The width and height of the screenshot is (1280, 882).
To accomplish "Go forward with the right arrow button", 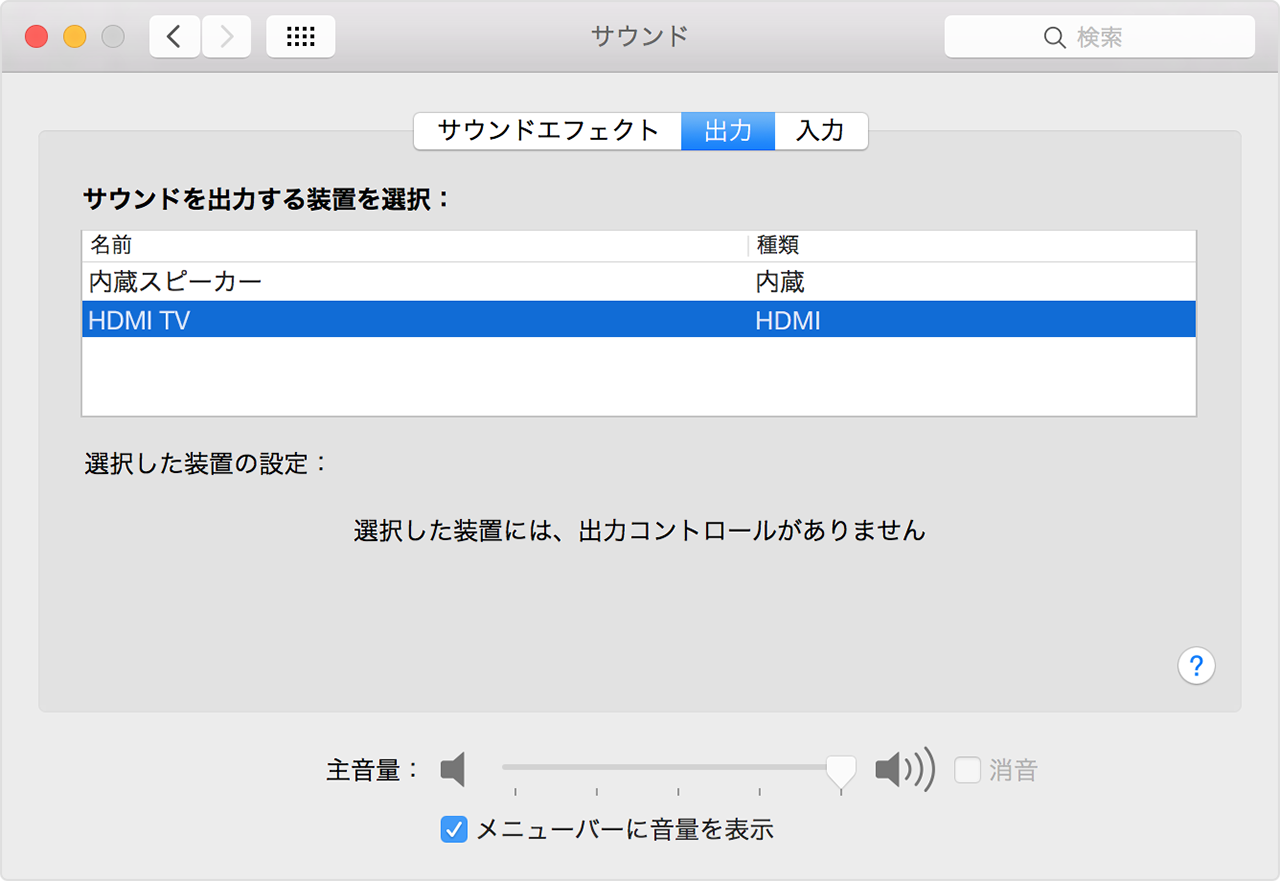I will 226,37.
